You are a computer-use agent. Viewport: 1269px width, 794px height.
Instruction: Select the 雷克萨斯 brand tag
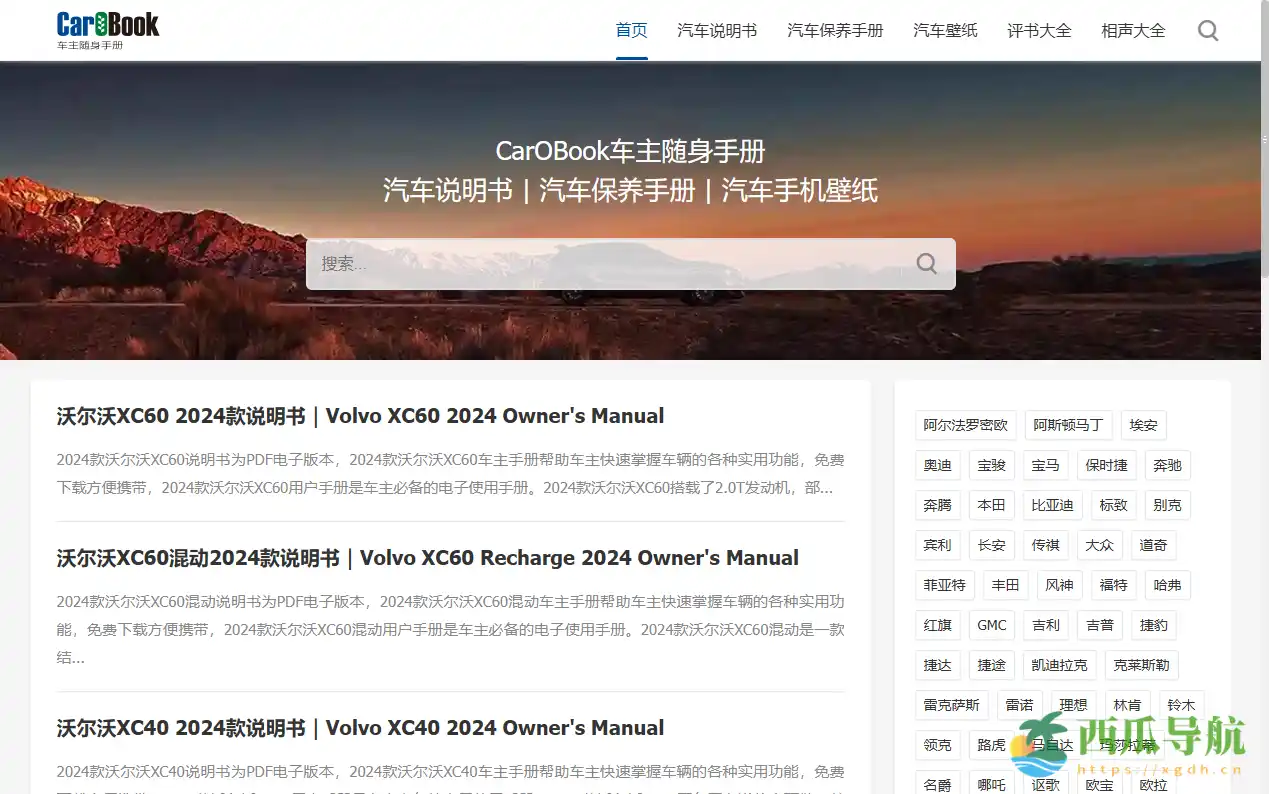tap(951, 705)
